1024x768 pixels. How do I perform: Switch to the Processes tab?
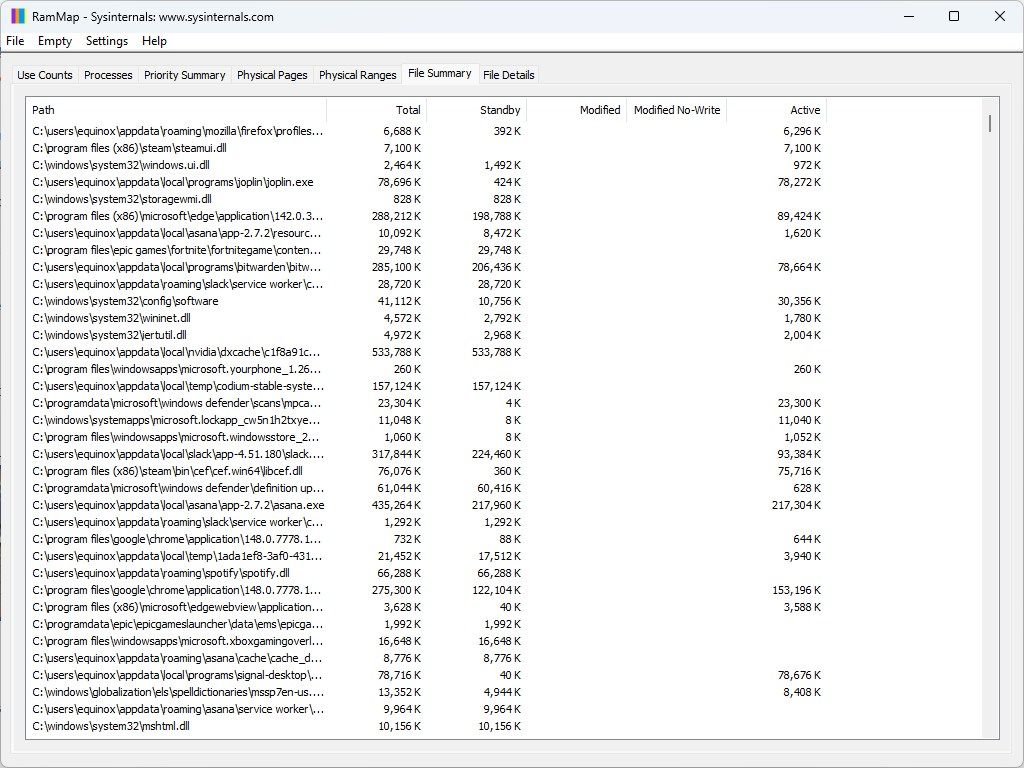click(x=108, y=75)
